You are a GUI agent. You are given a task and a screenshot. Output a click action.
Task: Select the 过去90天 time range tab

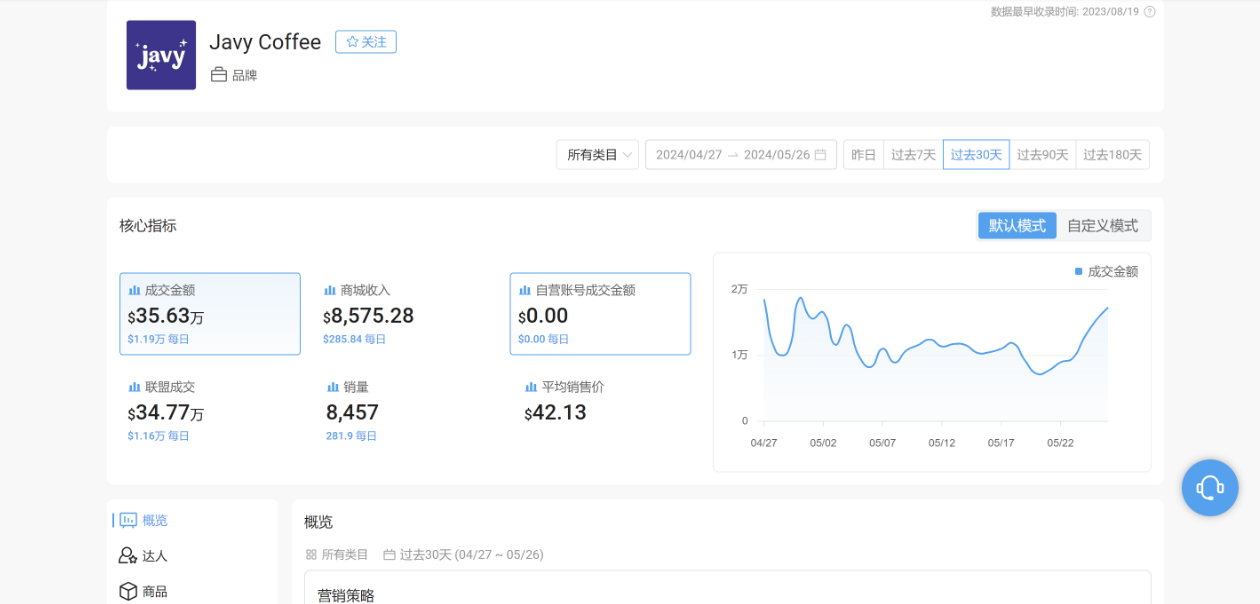click(x=1042, y=155)
